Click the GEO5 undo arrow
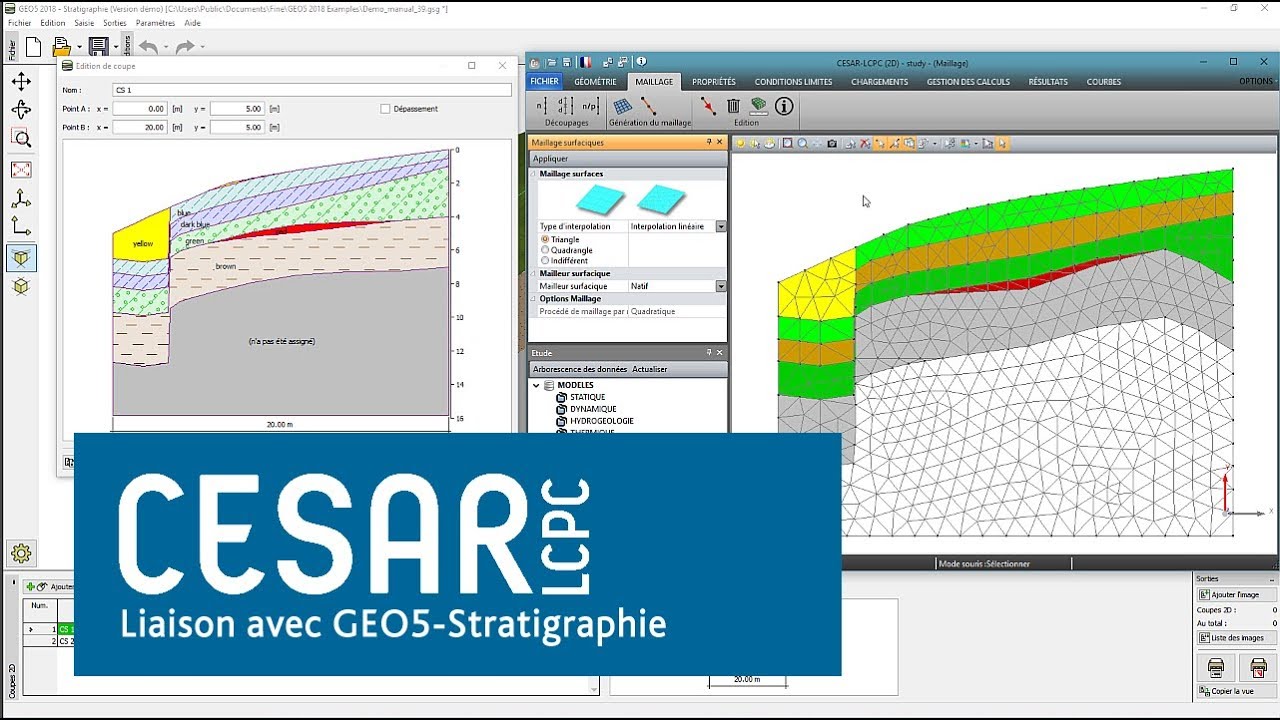 tap(148, 46)
